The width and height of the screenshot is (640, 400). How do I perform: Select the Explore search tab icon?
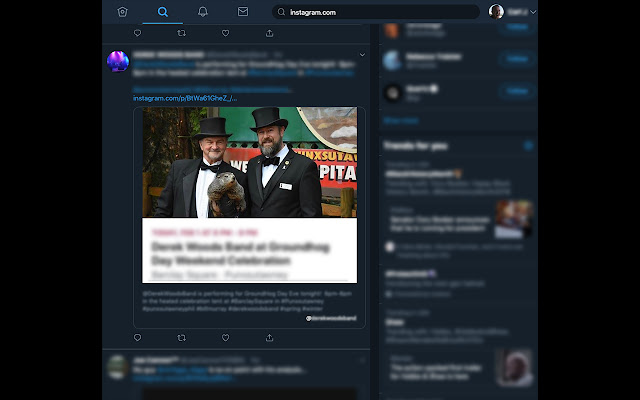click(x=162, y=12)
